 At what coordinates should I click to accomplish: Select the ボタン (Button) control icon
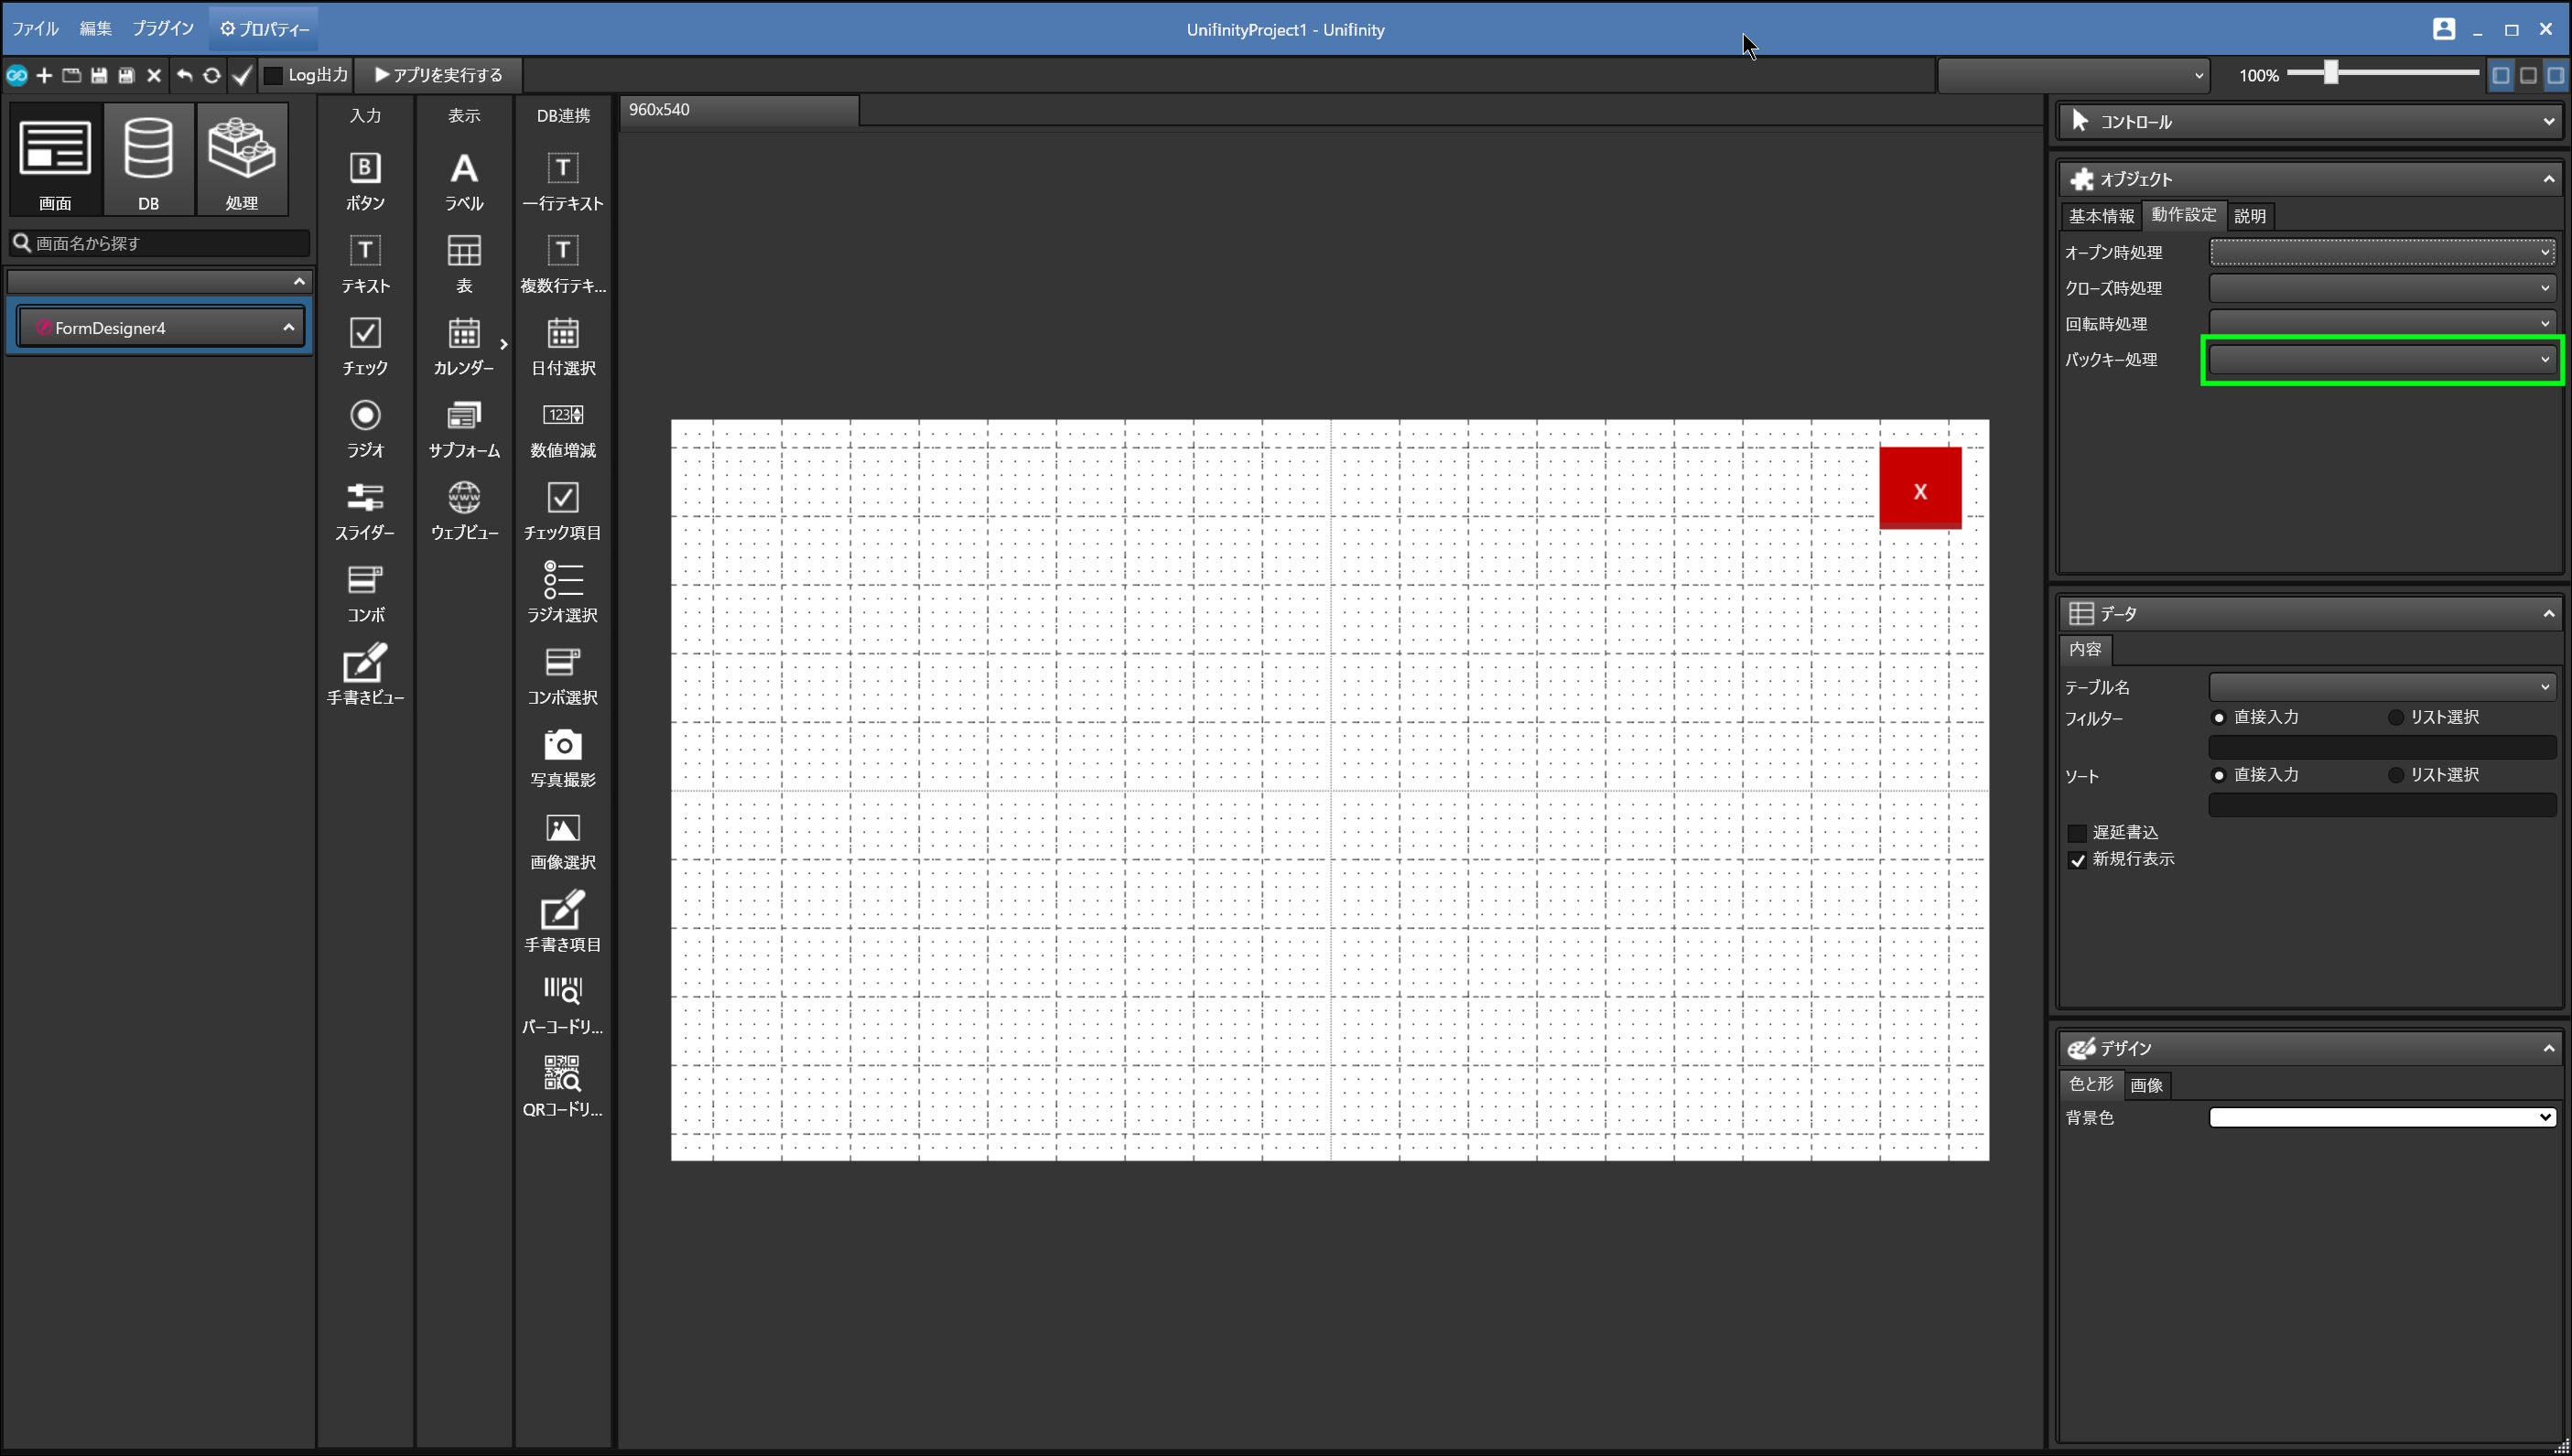pos(365,168)
